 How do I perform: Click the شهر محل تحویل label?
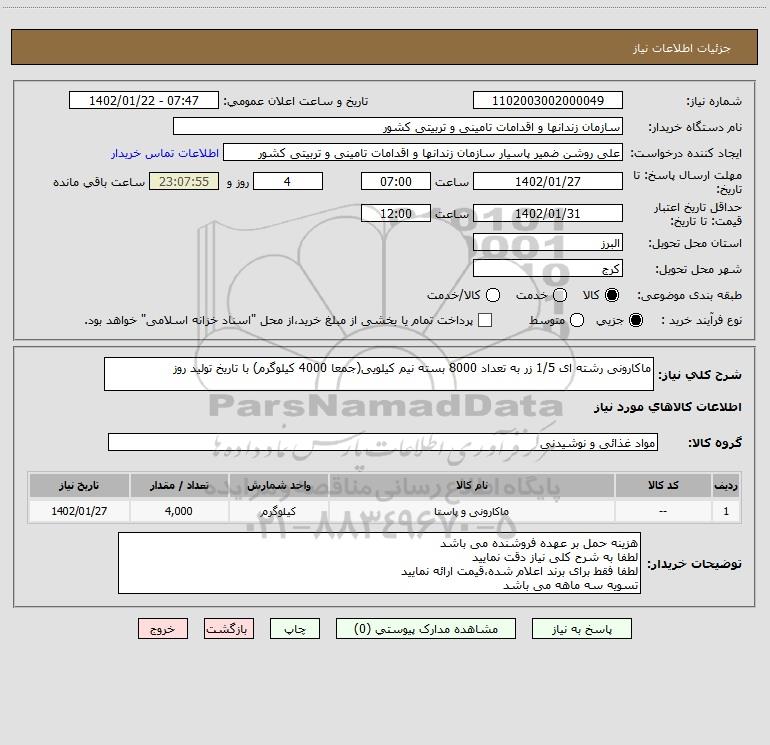[x=699, y=270]
